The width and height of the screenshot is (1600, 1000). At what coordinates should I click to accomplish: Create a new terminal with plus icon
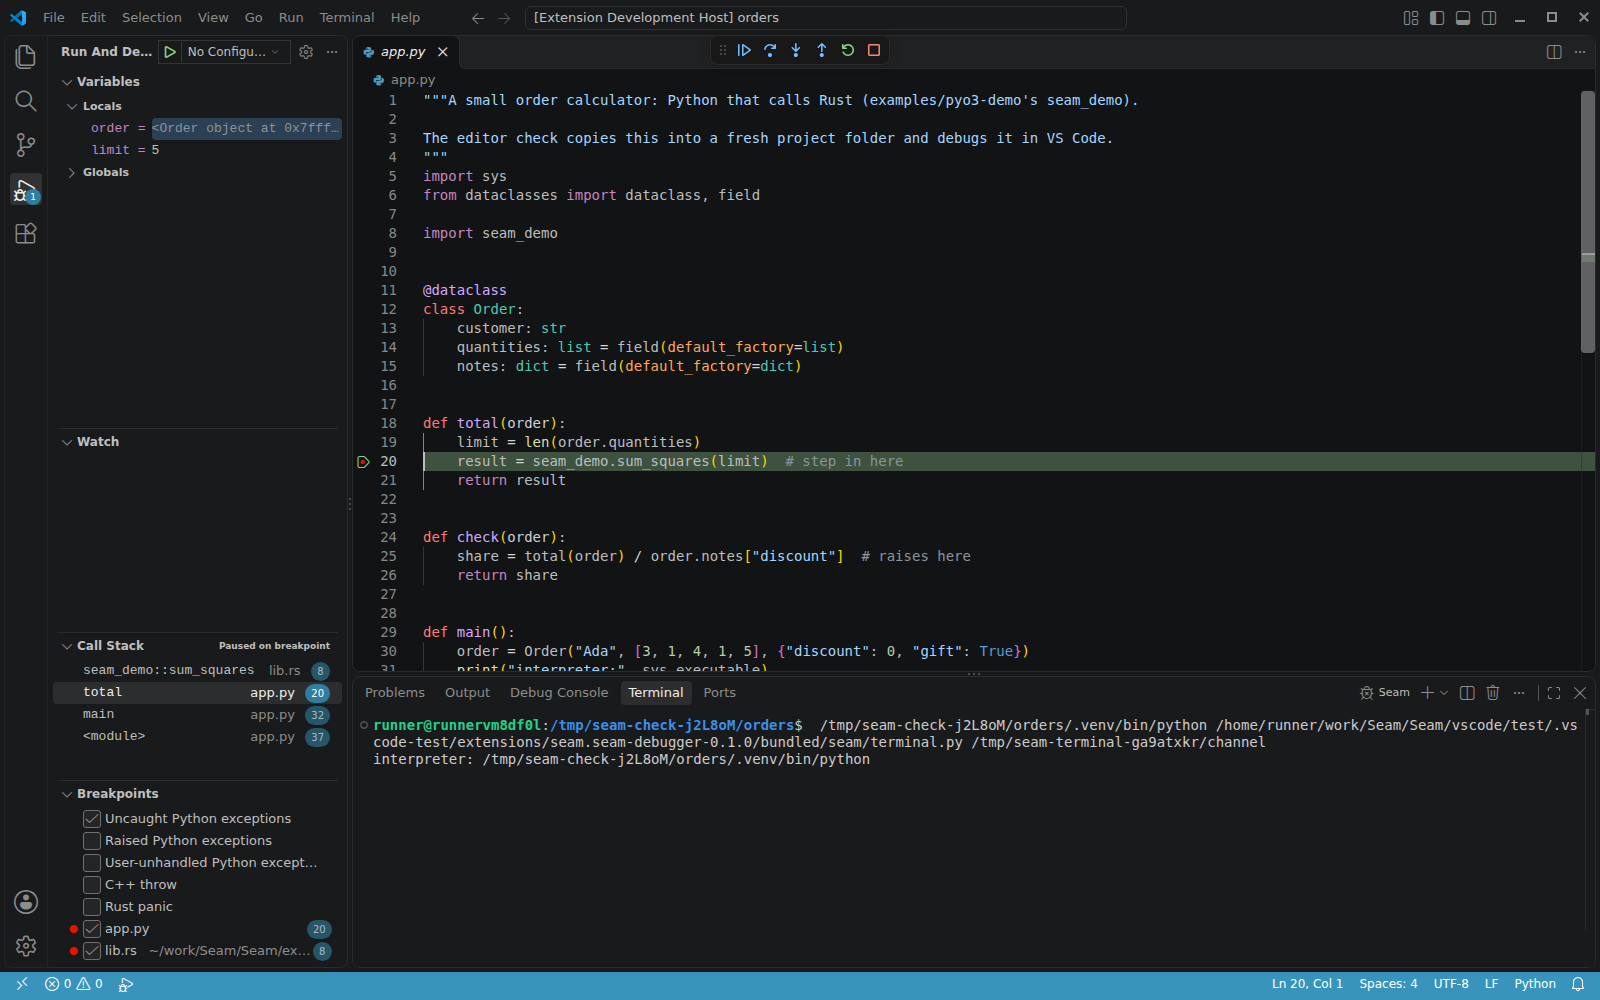tap(1427, 692)
